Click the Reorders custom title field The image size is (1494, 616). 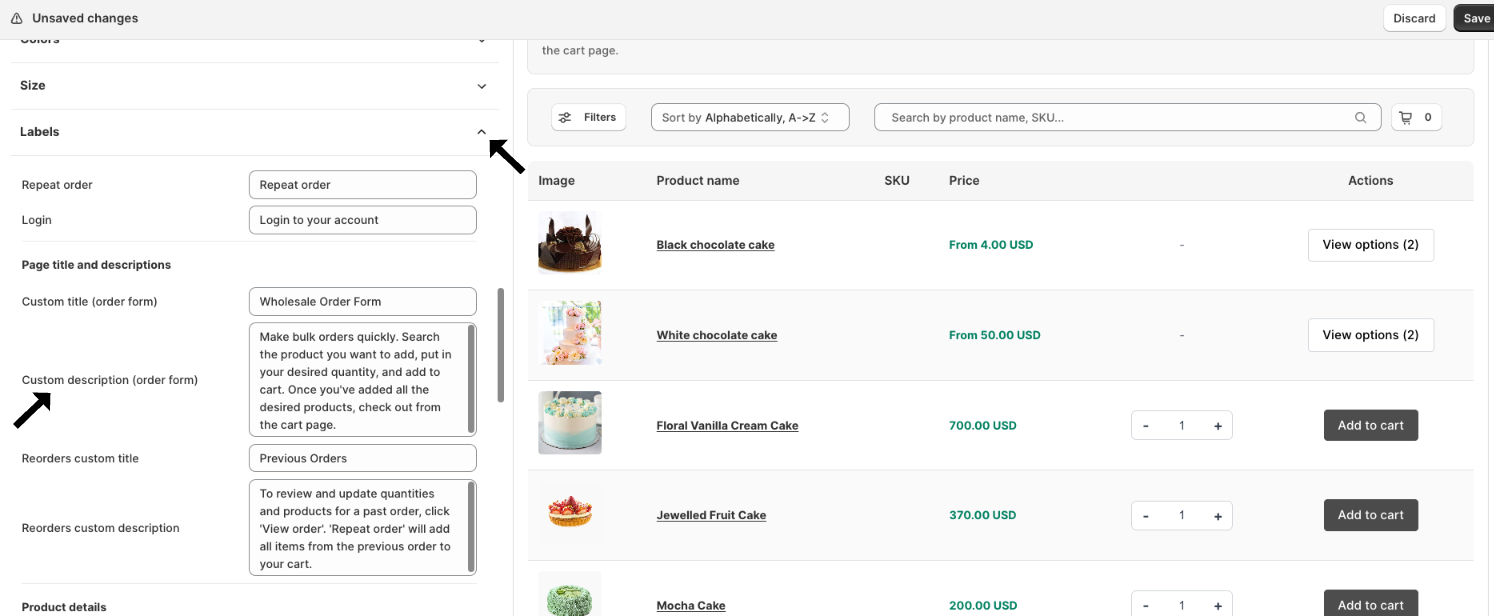362,458
